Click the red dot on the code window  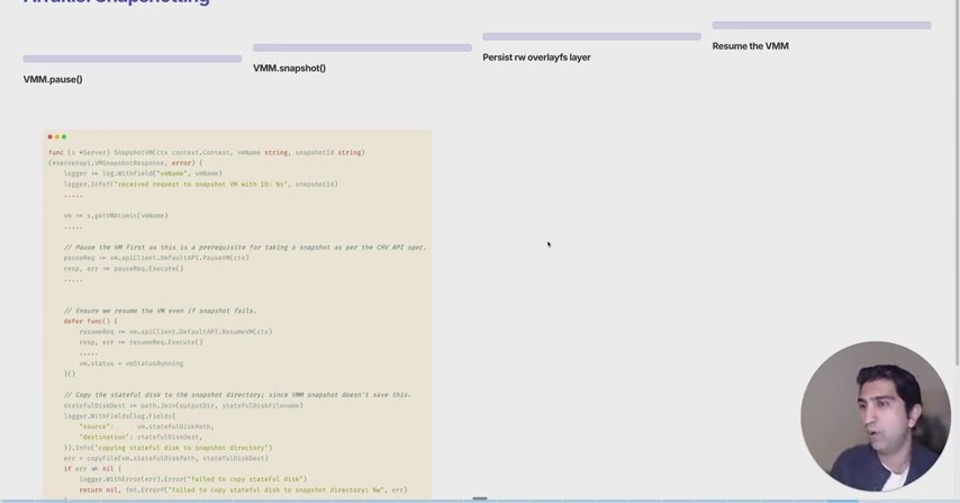tap(50, 137)
